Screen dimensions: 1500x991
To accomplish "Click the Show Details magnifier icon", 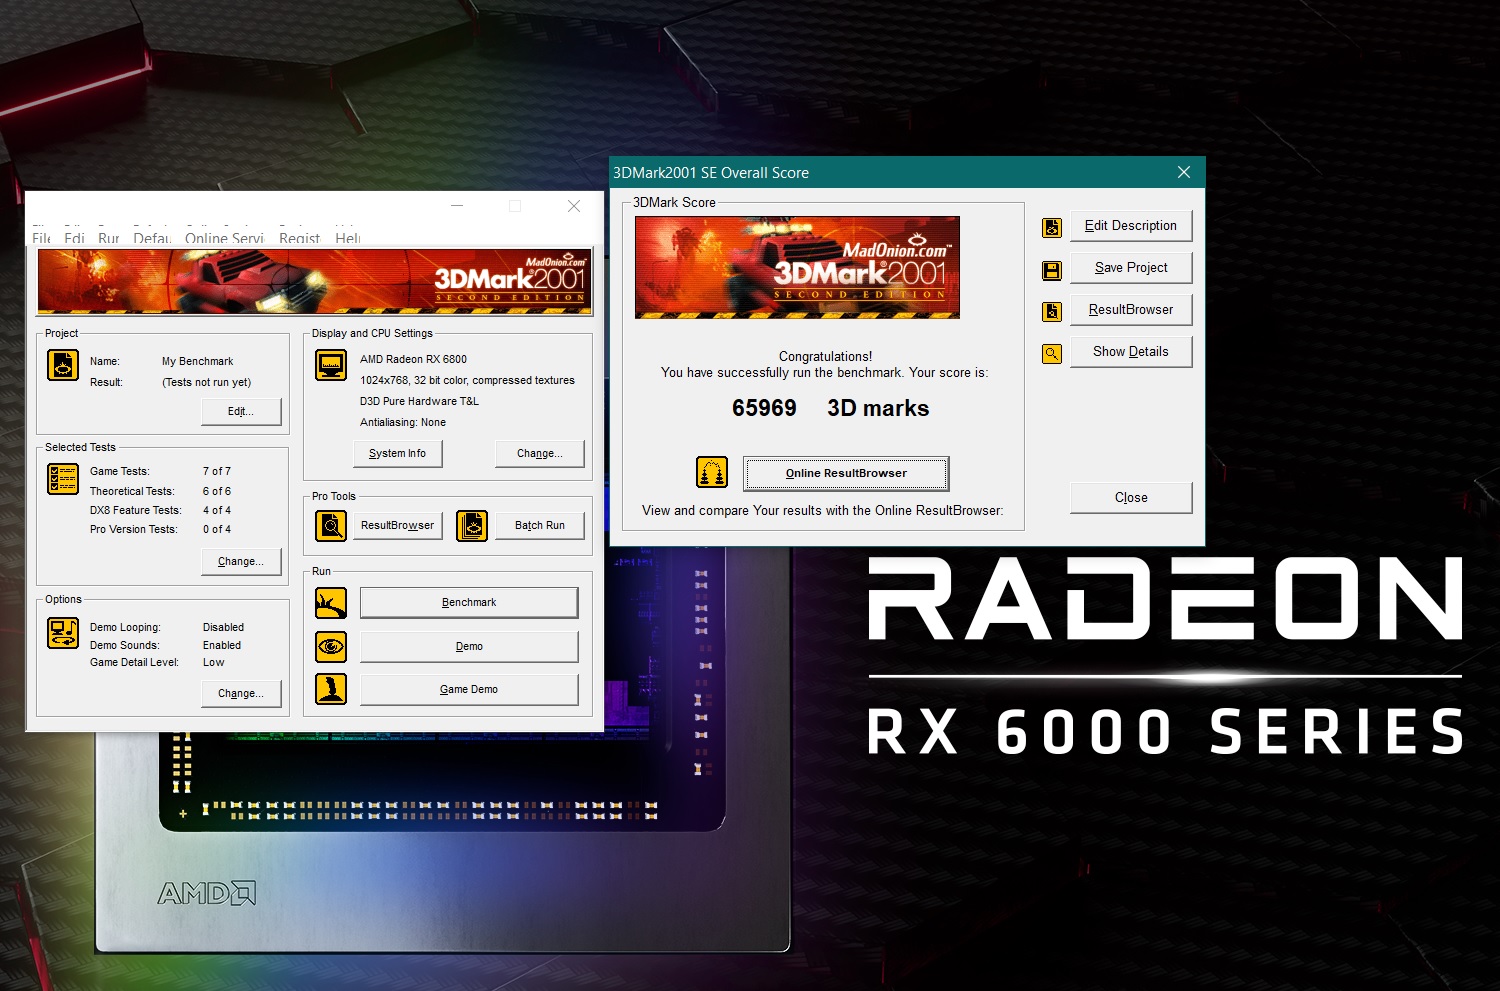I will pos(1052,354).
